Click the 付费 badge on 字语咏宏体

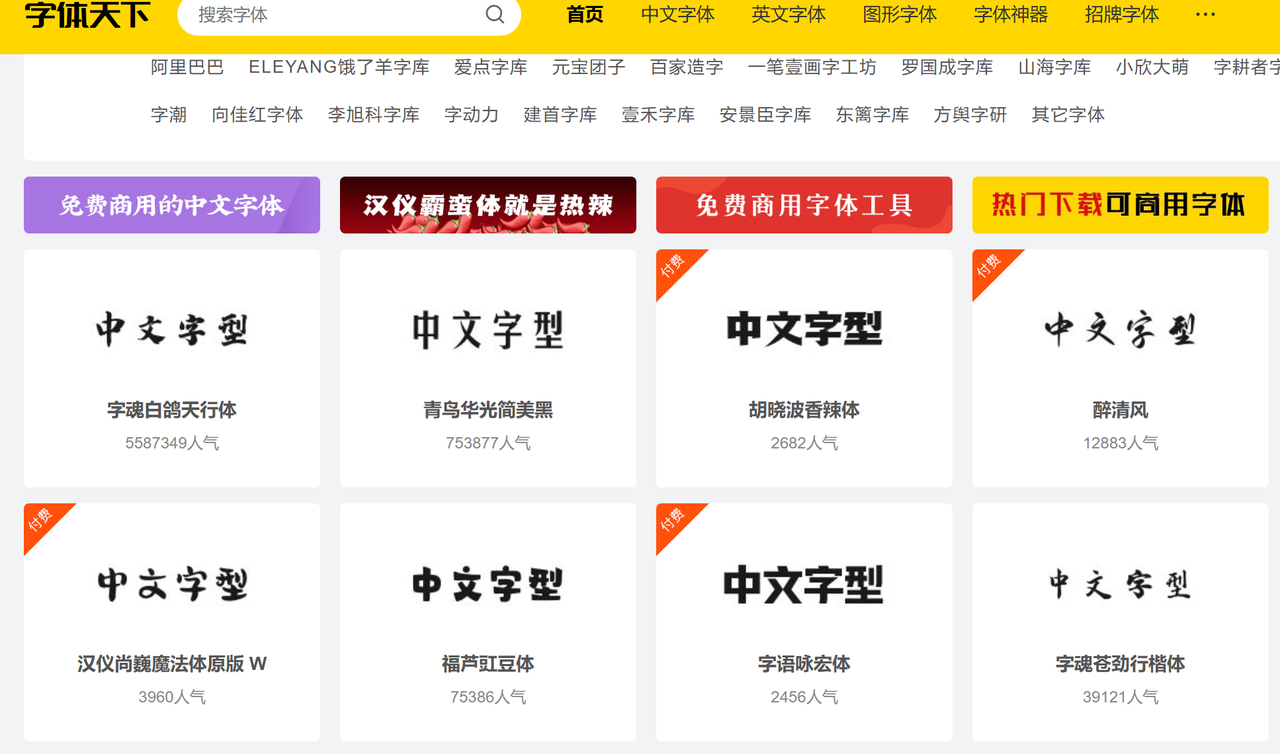(x=673, y=519)
